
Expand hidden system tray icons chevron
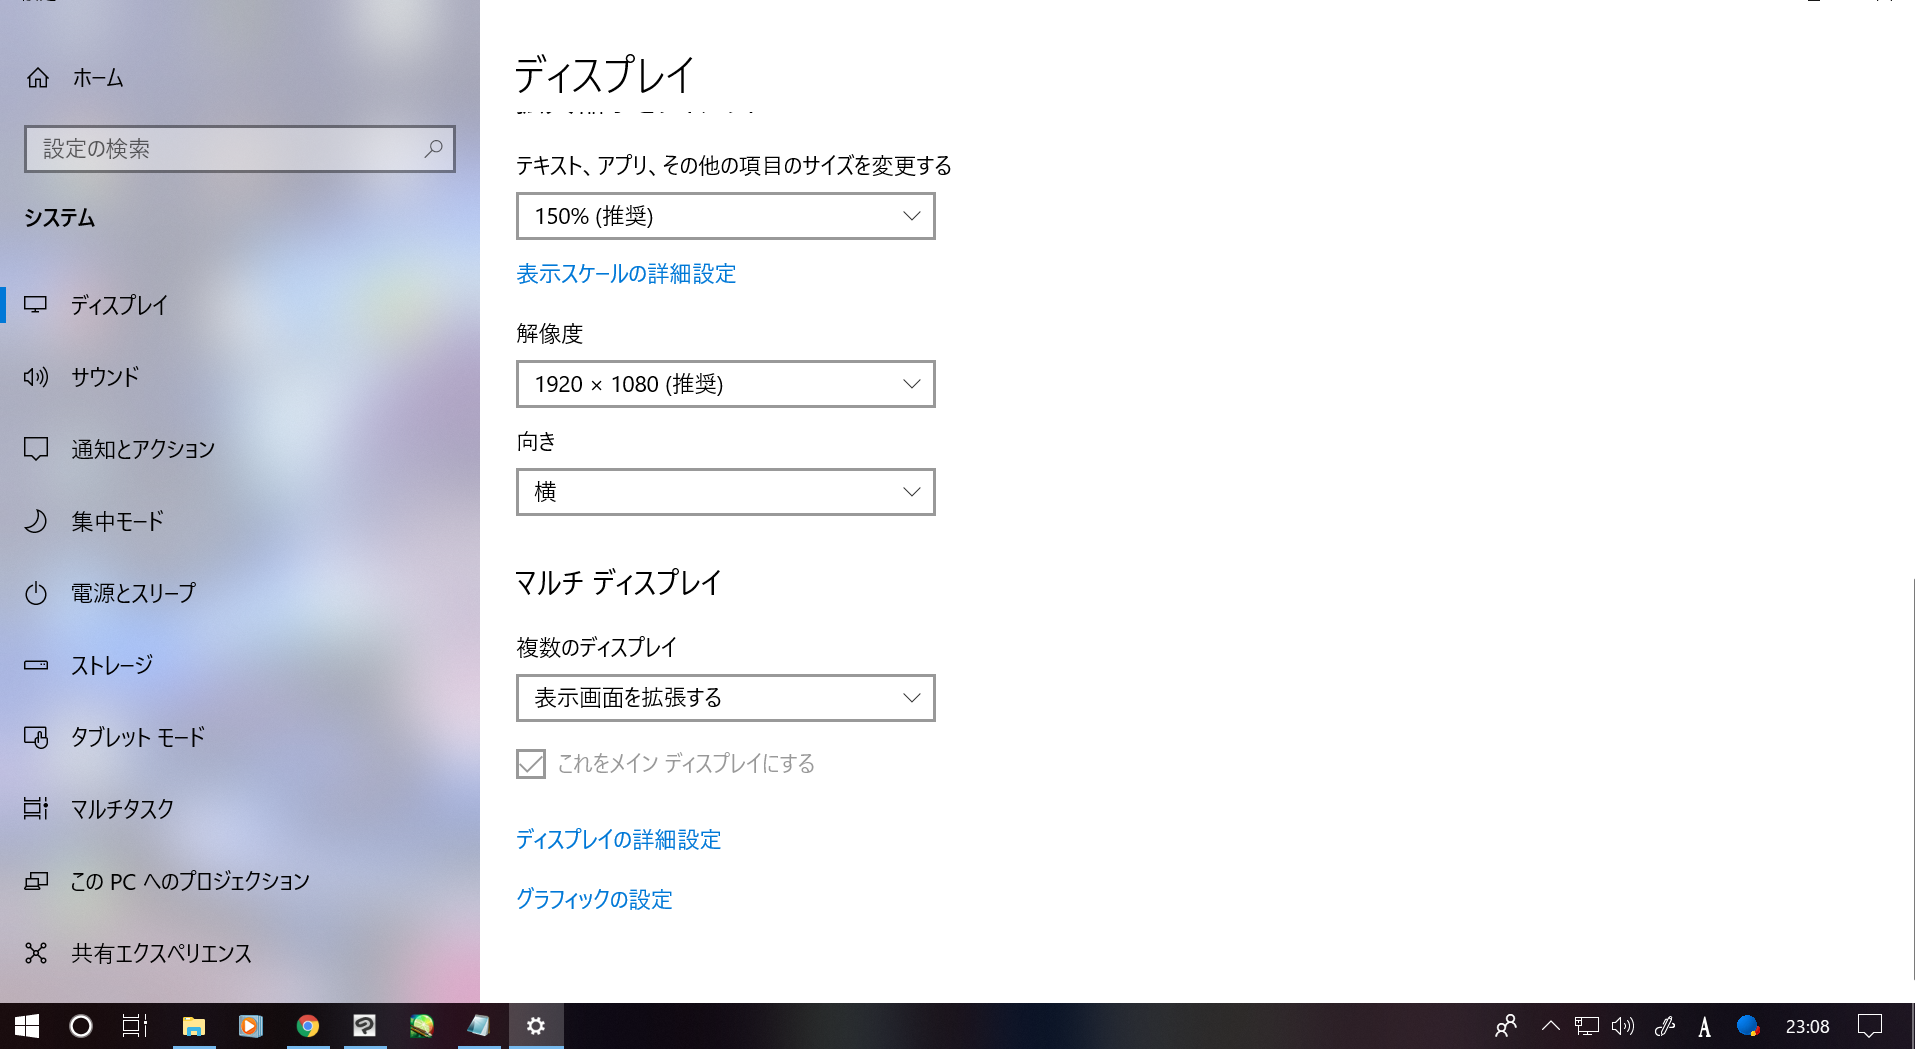click(x=1551, y=1026)
